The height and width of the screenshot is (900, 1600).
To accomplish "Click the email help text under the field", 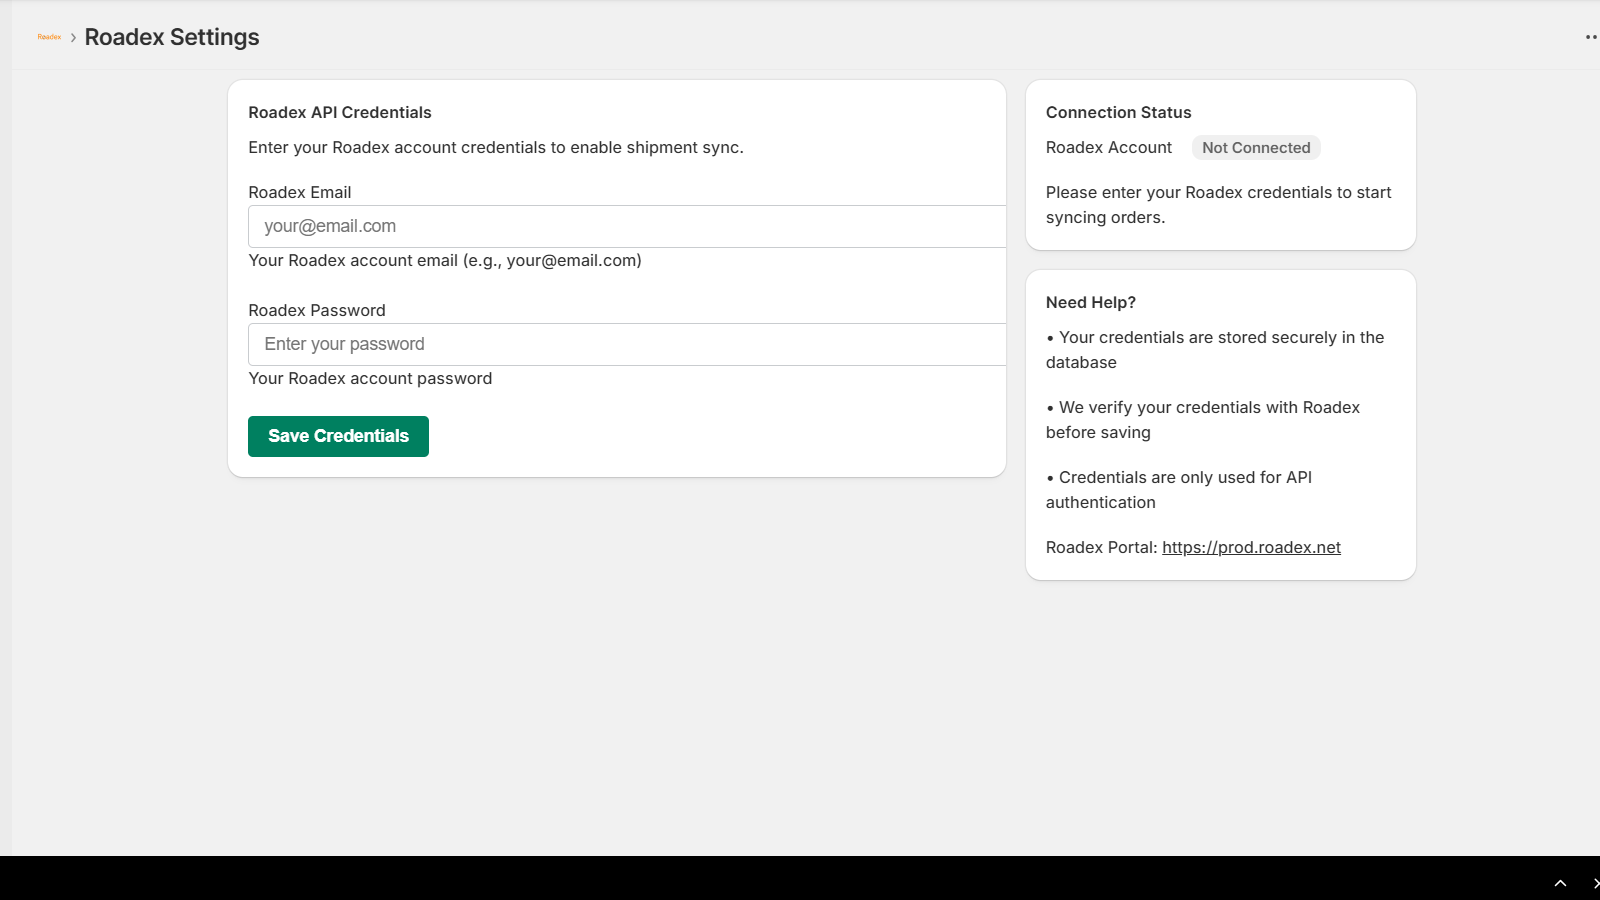I will [445, 260].
